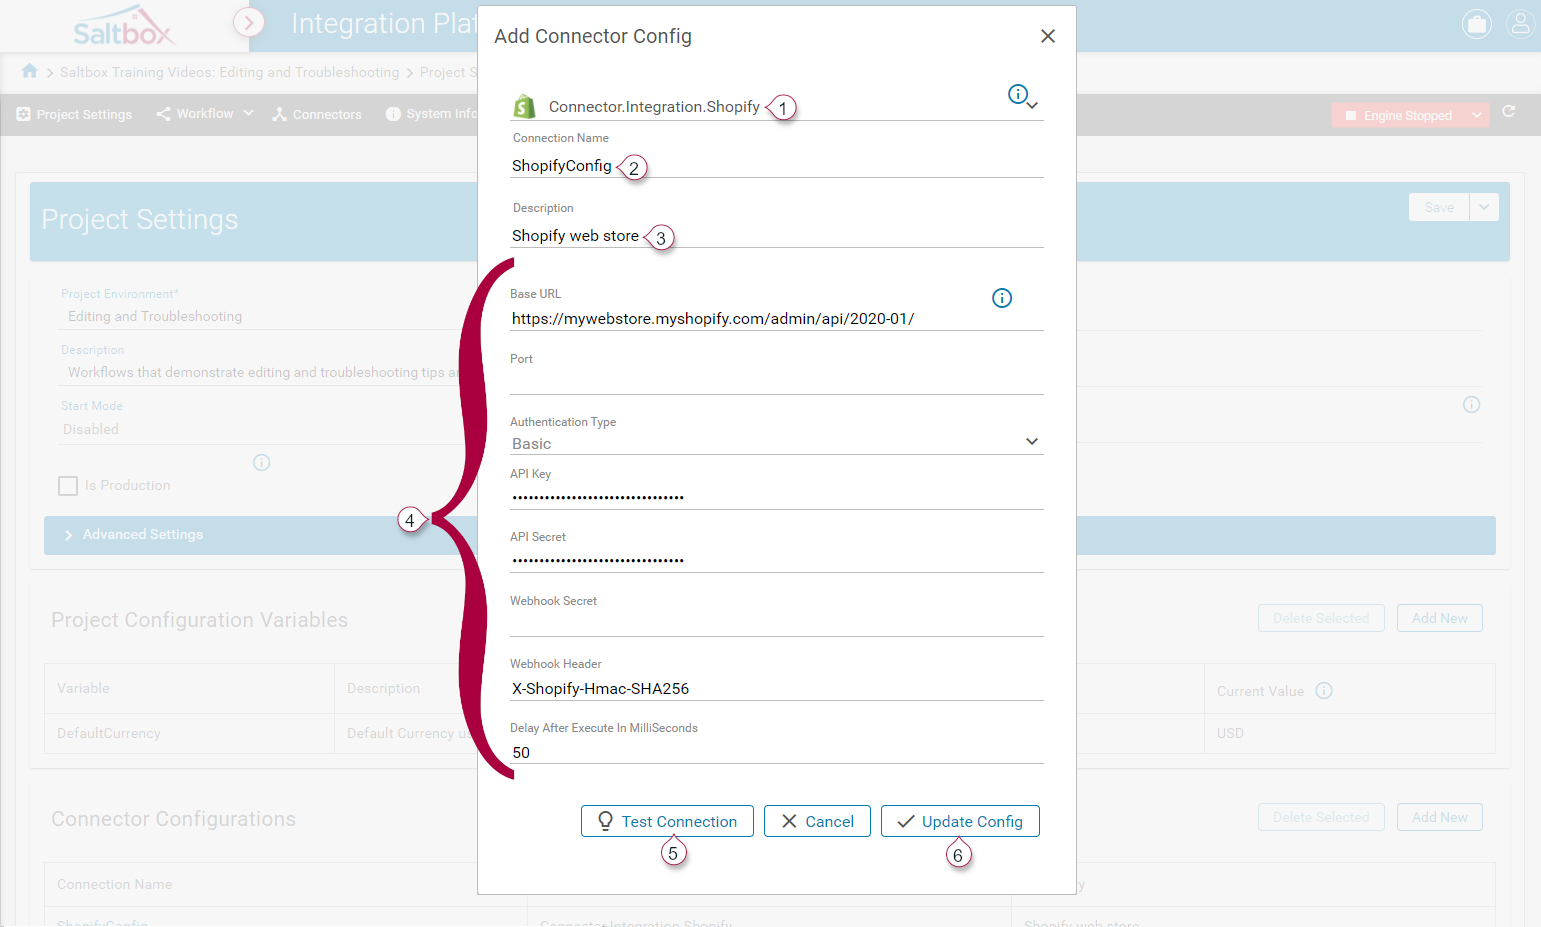Close the Add Connector Config dialog
This screenshot has width=1541, height=927.
pyautogui.click(x=1047, y=36)
